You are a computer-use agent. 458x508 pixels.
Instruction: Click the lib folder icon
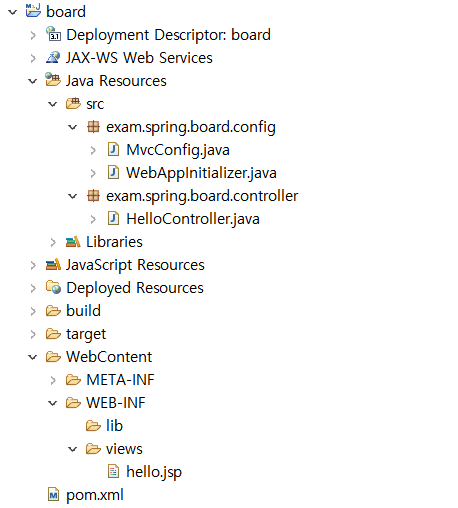pyautogui.click(x=93, y=426)
